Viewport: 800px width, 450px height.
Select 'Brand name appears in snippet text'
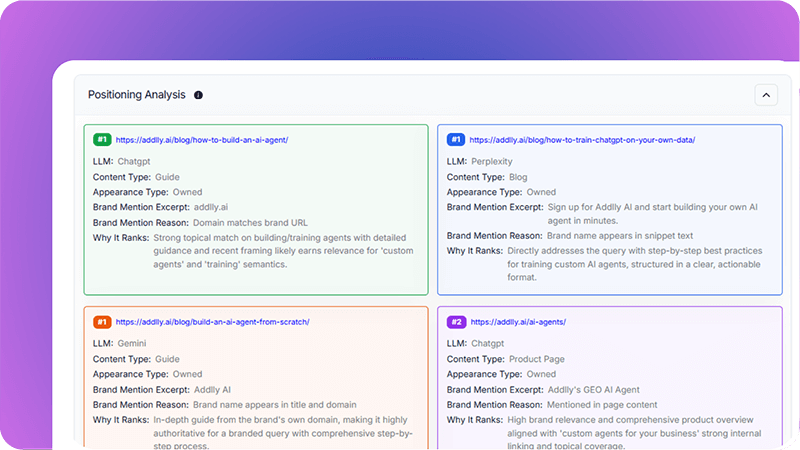click(x=619, y=236)
